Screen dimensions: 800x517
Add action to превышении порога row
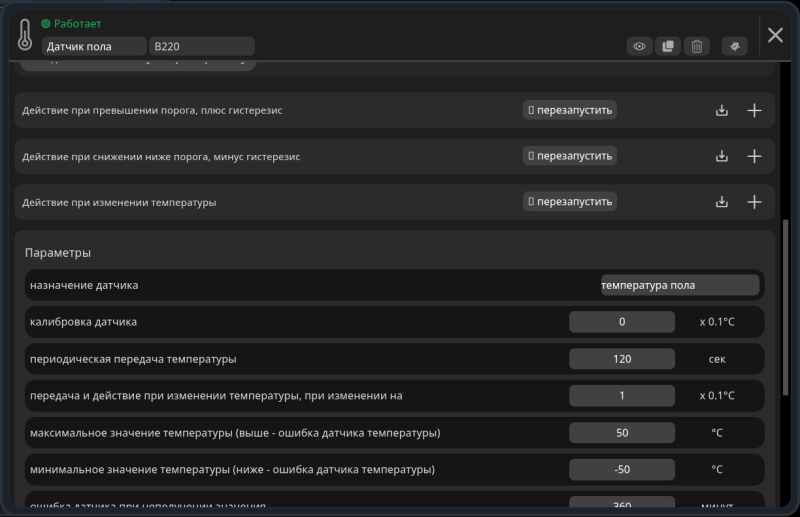pos(754,110)
